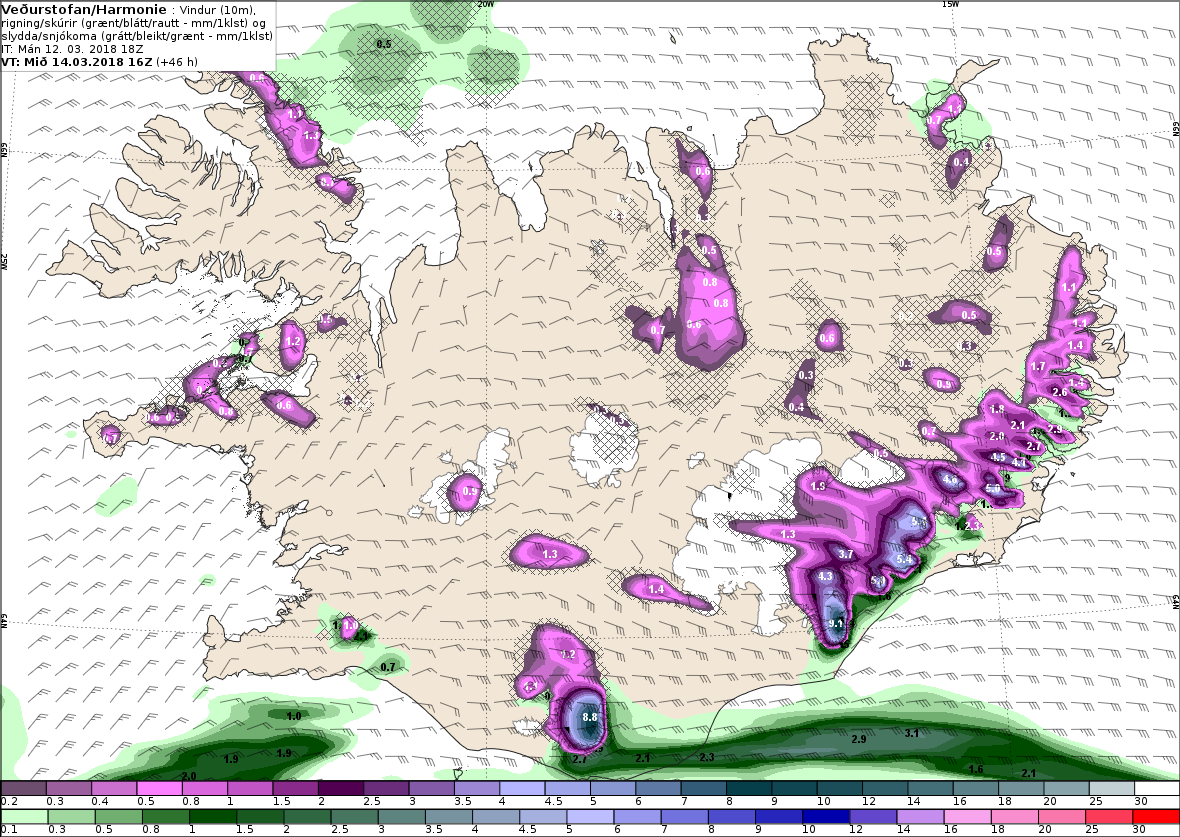
Task: Pick the light pink 16–18 rain swatch
Action: [967, 817]
